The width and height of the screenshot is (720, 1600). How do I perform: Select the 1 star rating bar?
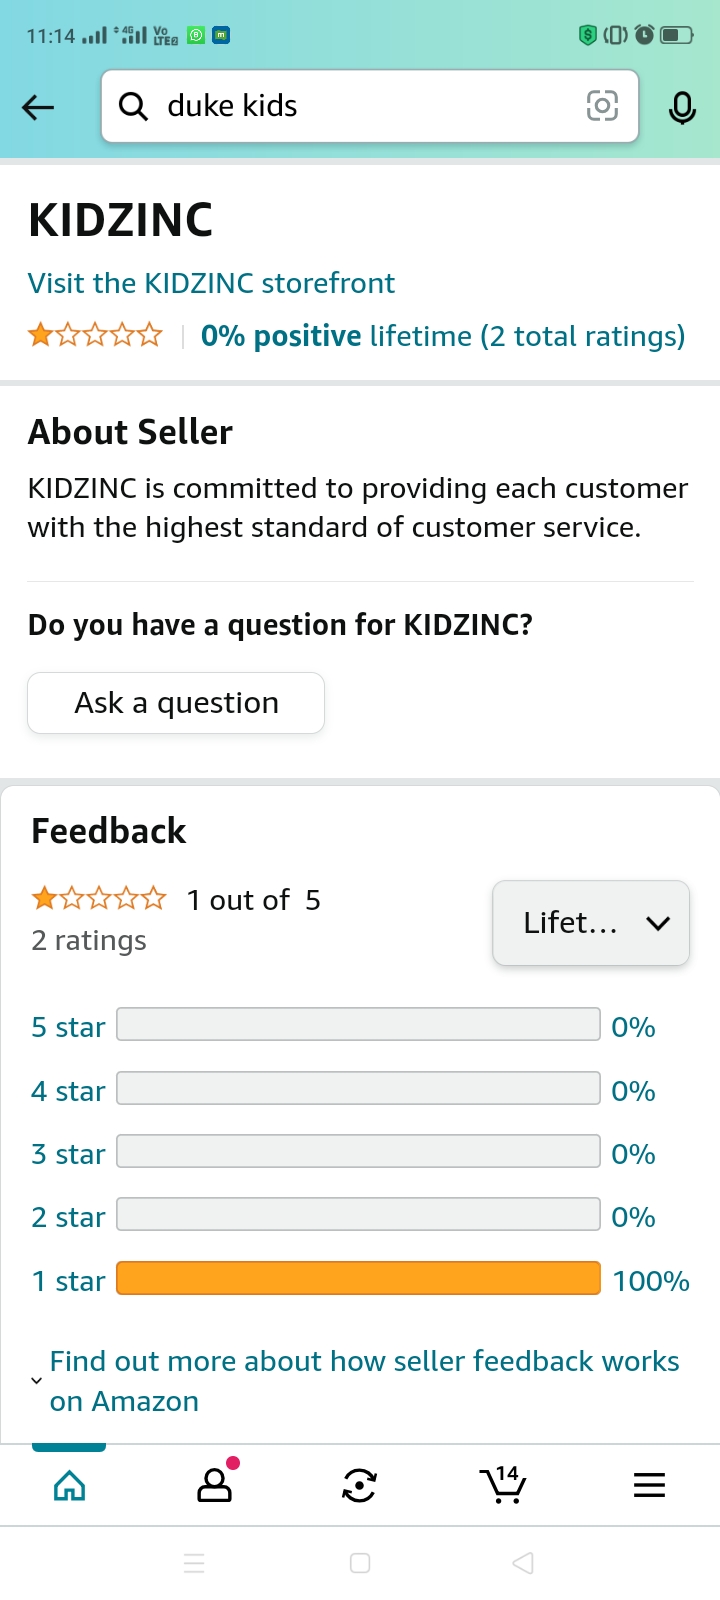point(358,1279)
